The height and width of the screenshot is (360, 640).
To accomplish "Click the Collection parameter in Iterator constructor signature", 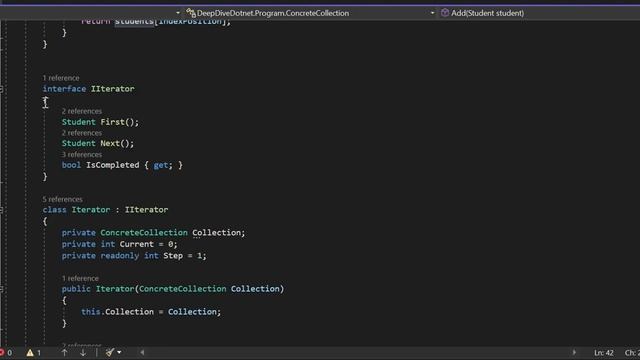I will (x=255, y=289).
